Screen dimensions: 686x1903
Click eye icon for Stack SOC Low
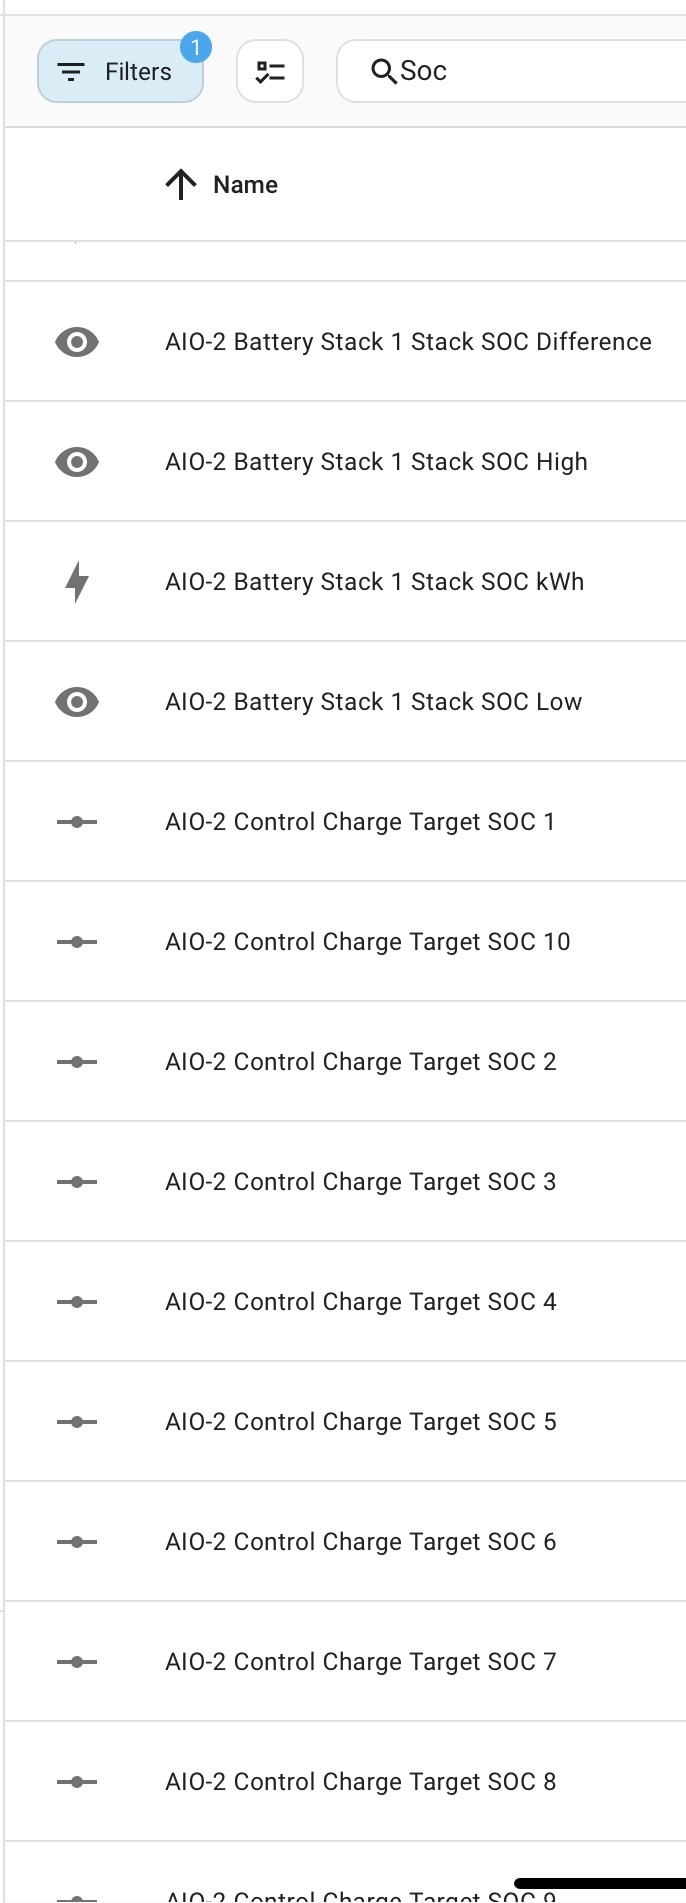[x=77, y=702]
